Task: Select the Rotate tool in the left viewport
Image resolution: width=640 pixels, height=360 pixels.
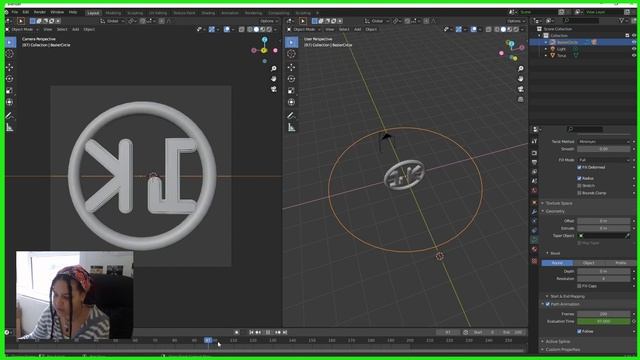Action: [10, 79]
